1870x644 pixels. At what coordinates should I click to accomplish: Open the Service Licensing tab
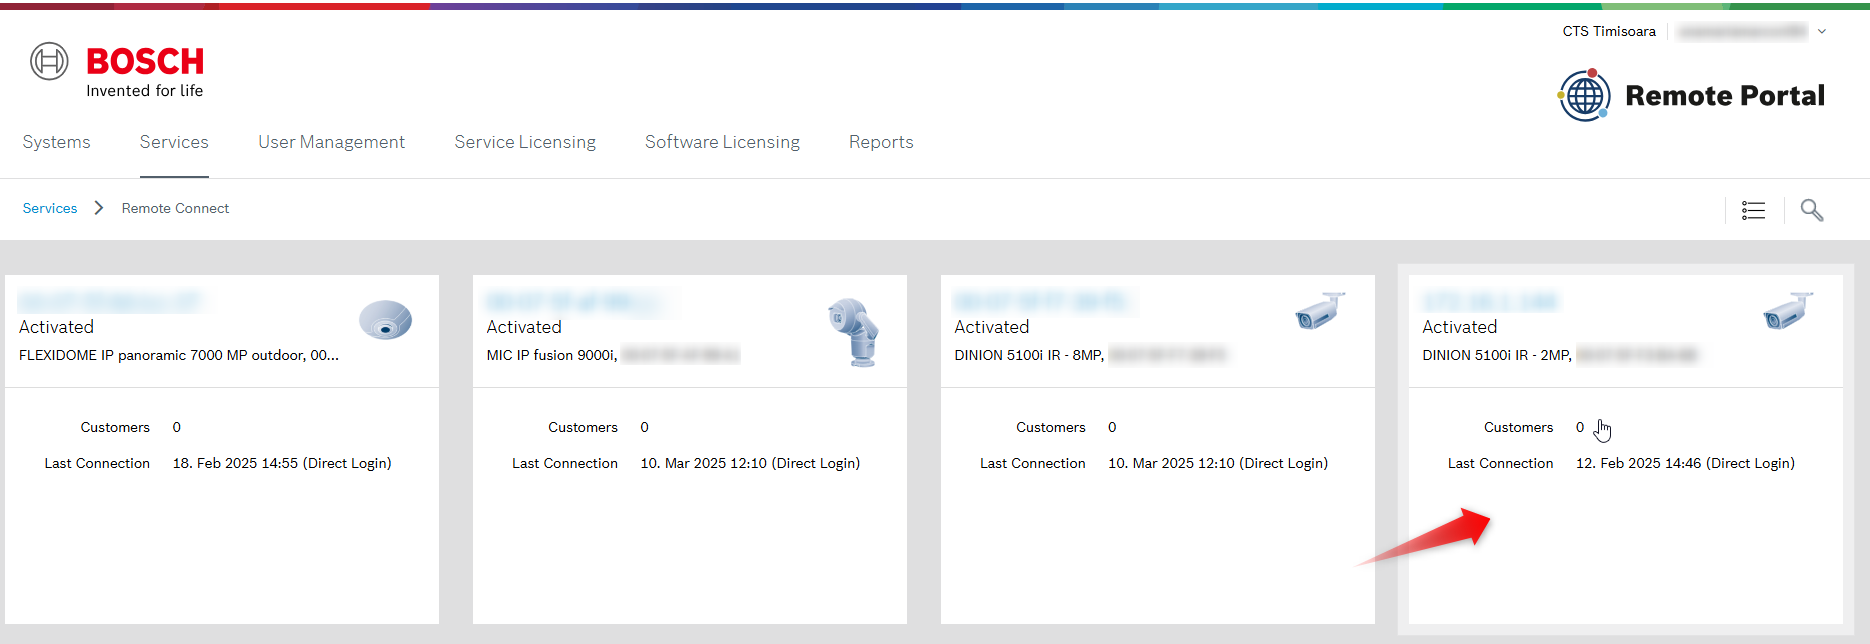(x=525, y=142)
